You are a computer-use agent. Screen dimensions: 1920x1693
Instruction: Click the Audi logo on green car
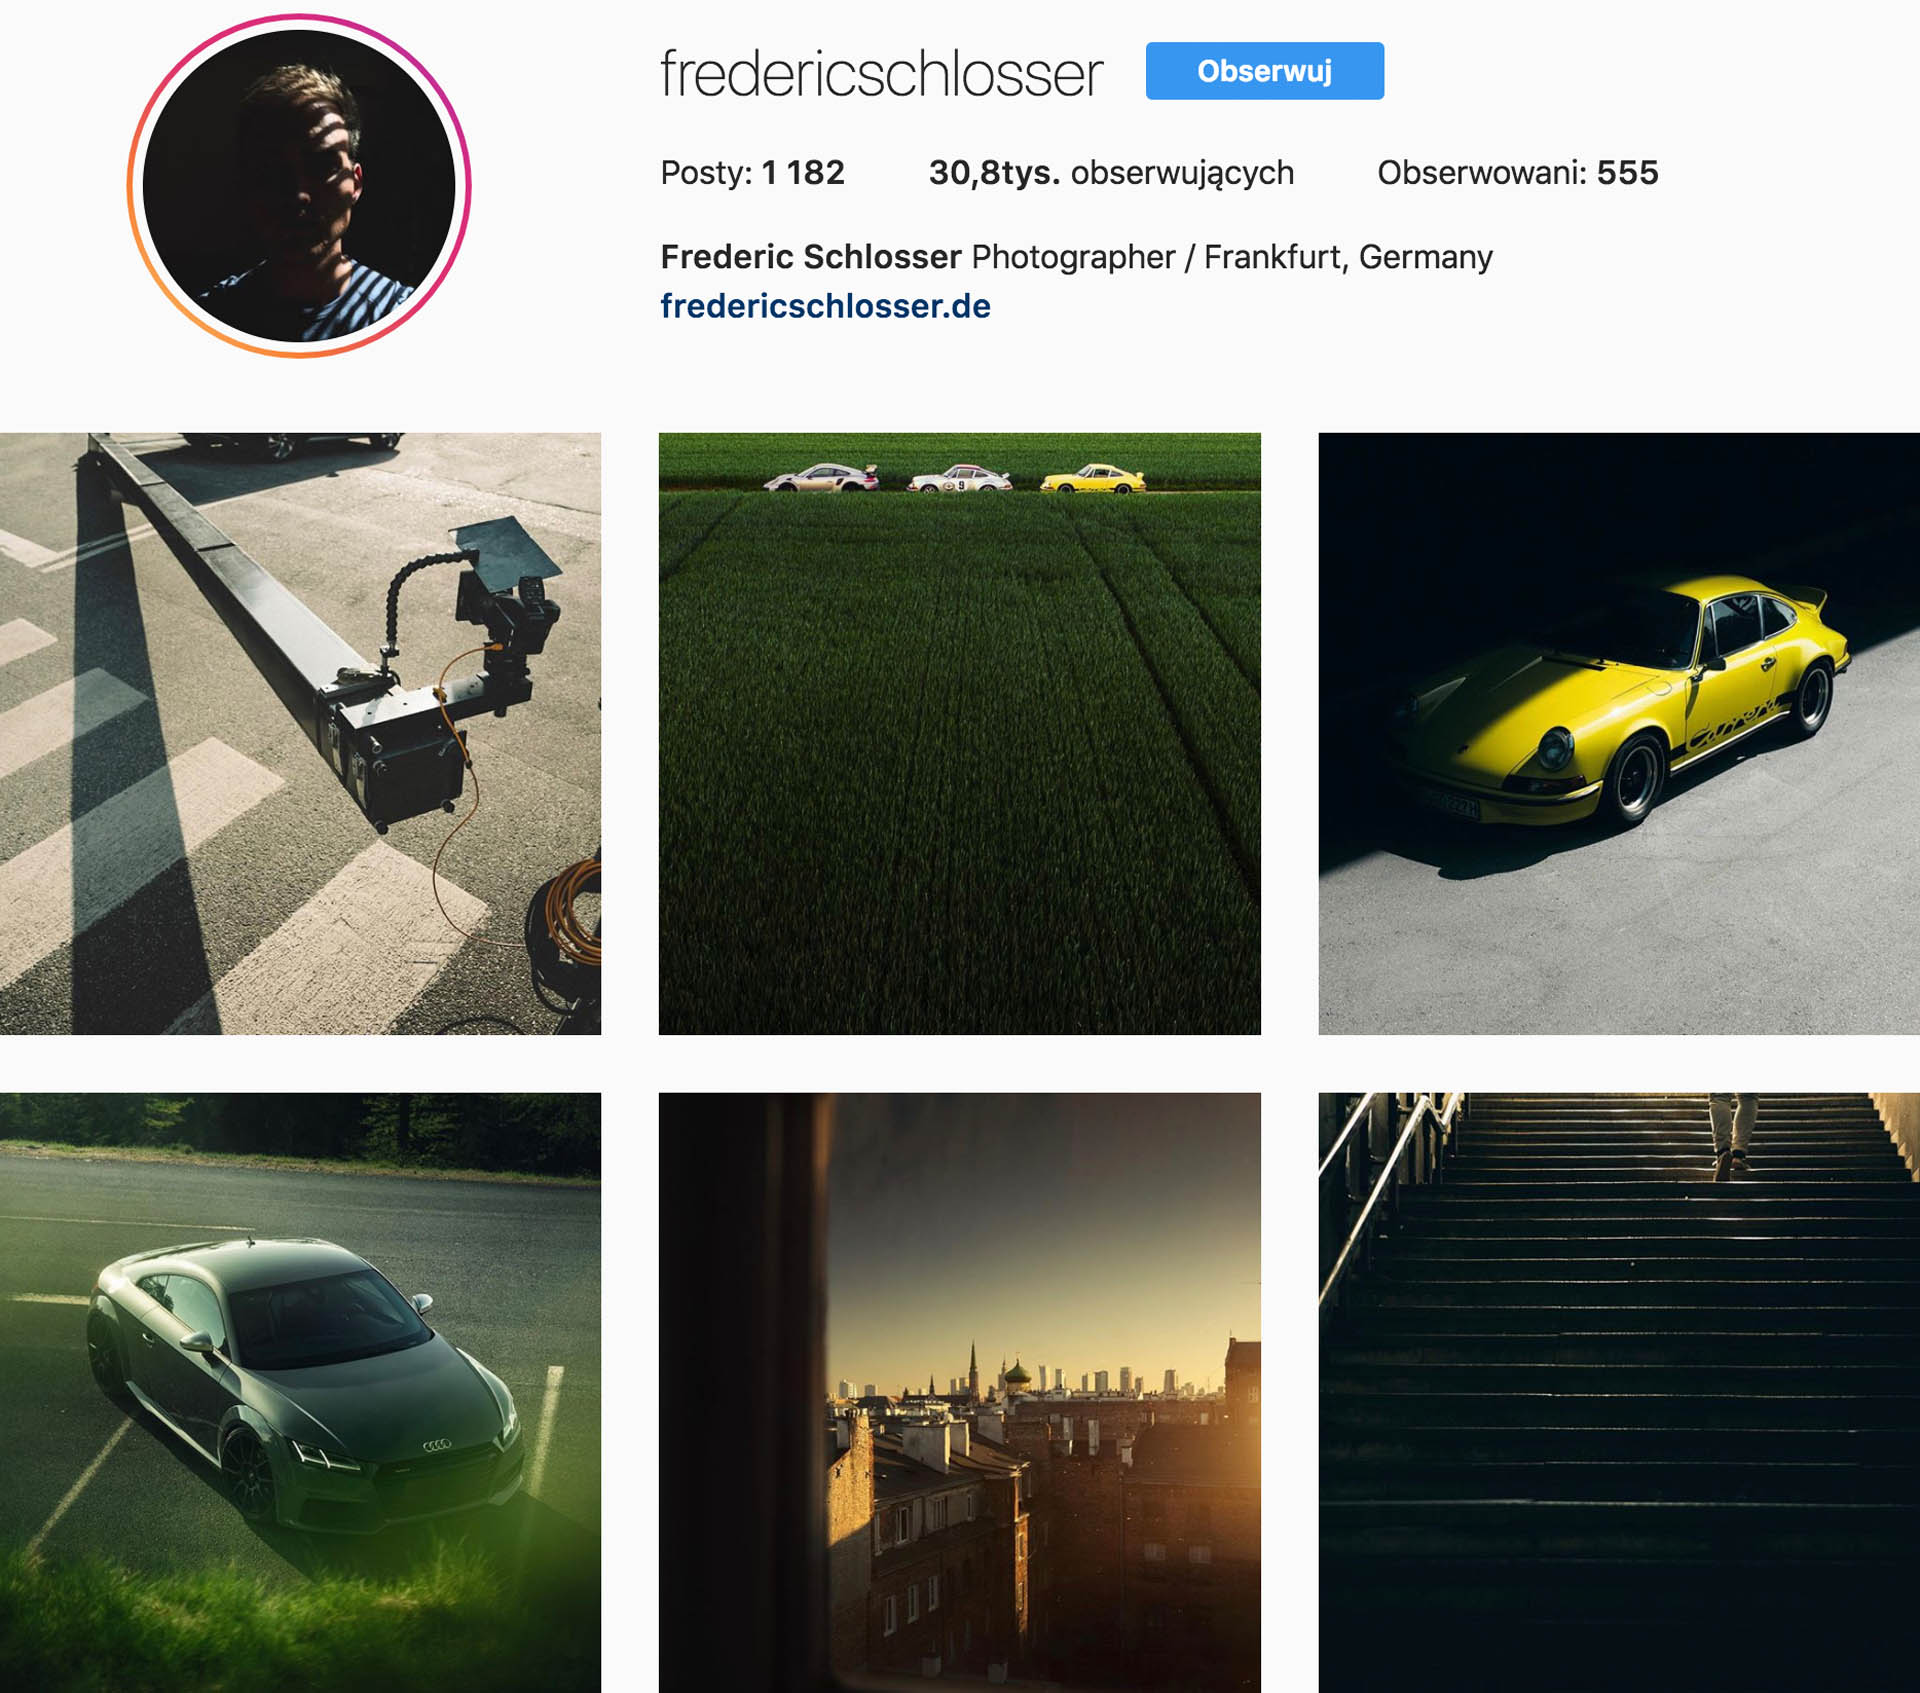point(437,1444)
